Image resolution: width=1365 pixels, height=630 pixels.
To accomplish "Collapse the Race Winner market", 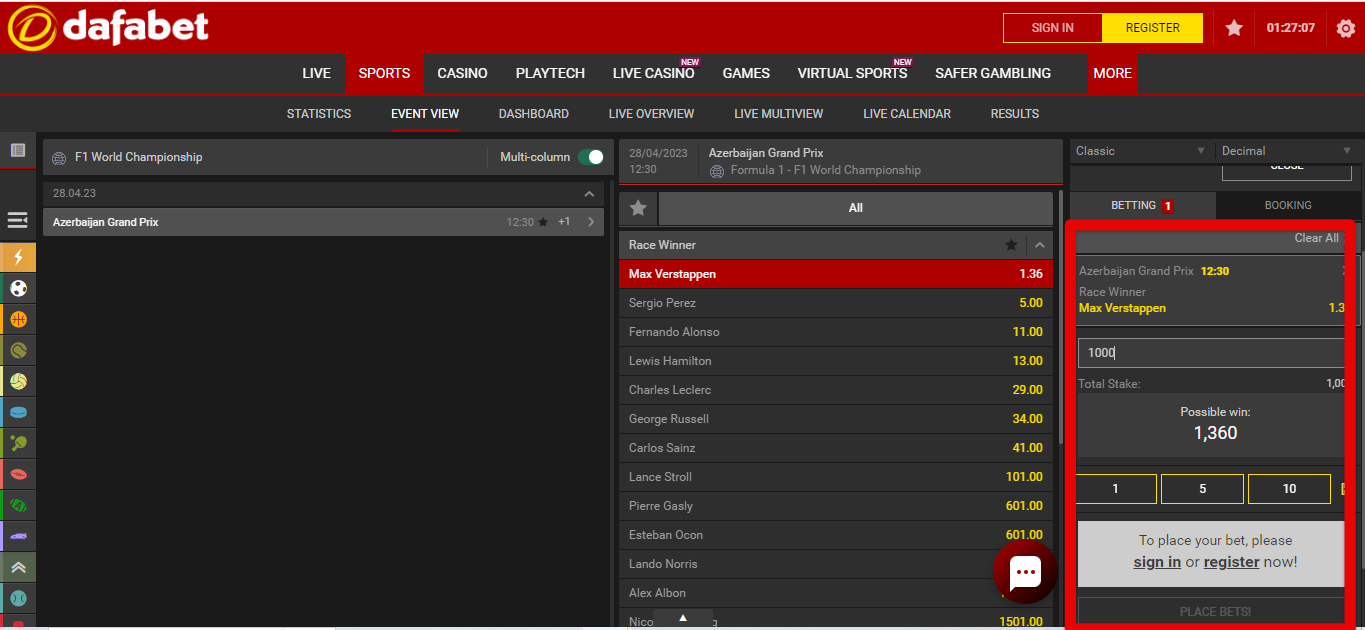I will (1040, 245).
